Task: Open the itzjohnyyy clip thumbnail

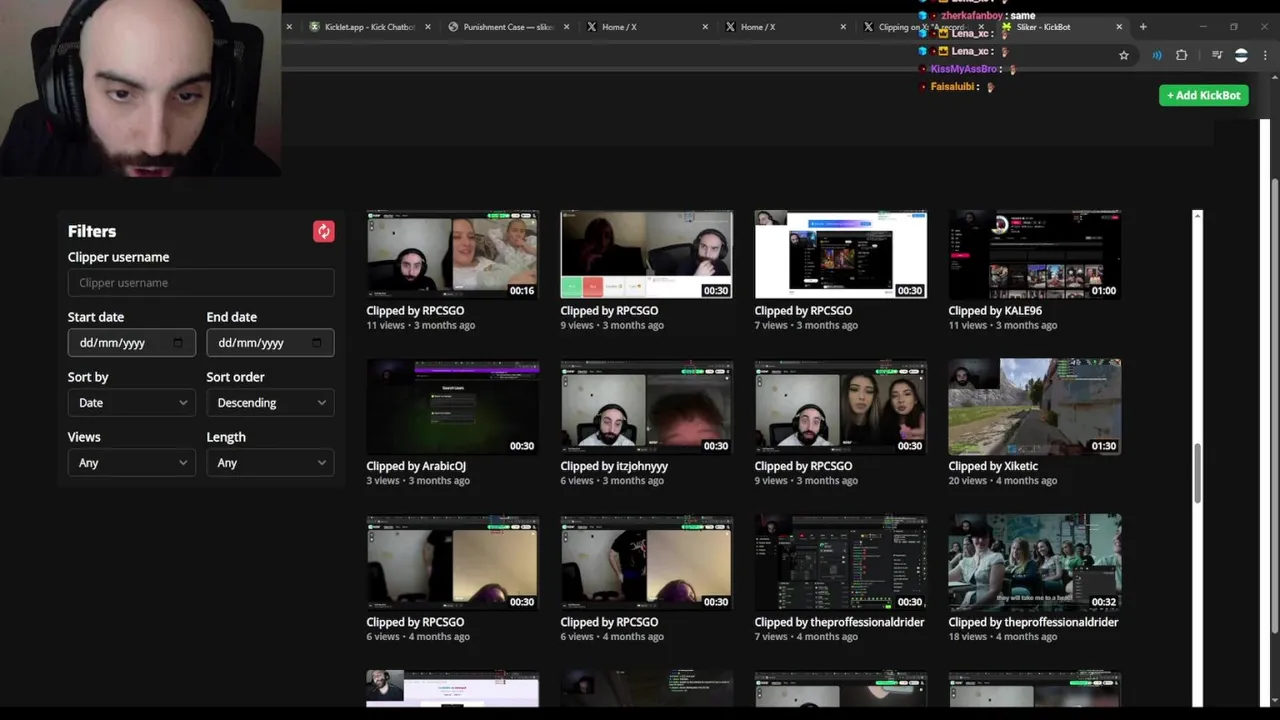Action: click(647, 408)
